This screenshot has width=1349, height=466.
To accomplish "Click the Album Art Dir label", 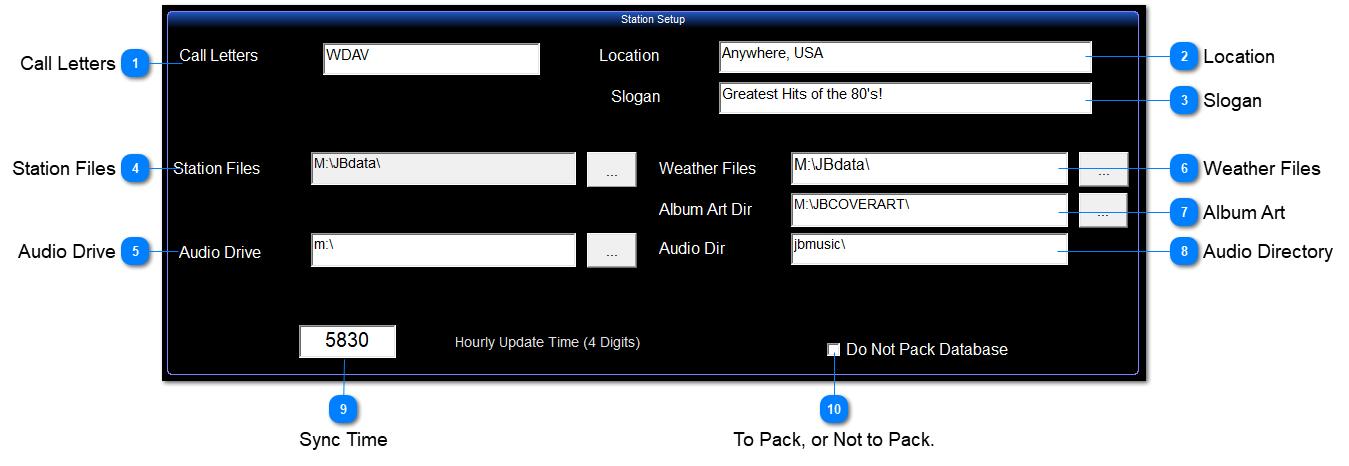I will pyautogui.click(x=705, y=210).
